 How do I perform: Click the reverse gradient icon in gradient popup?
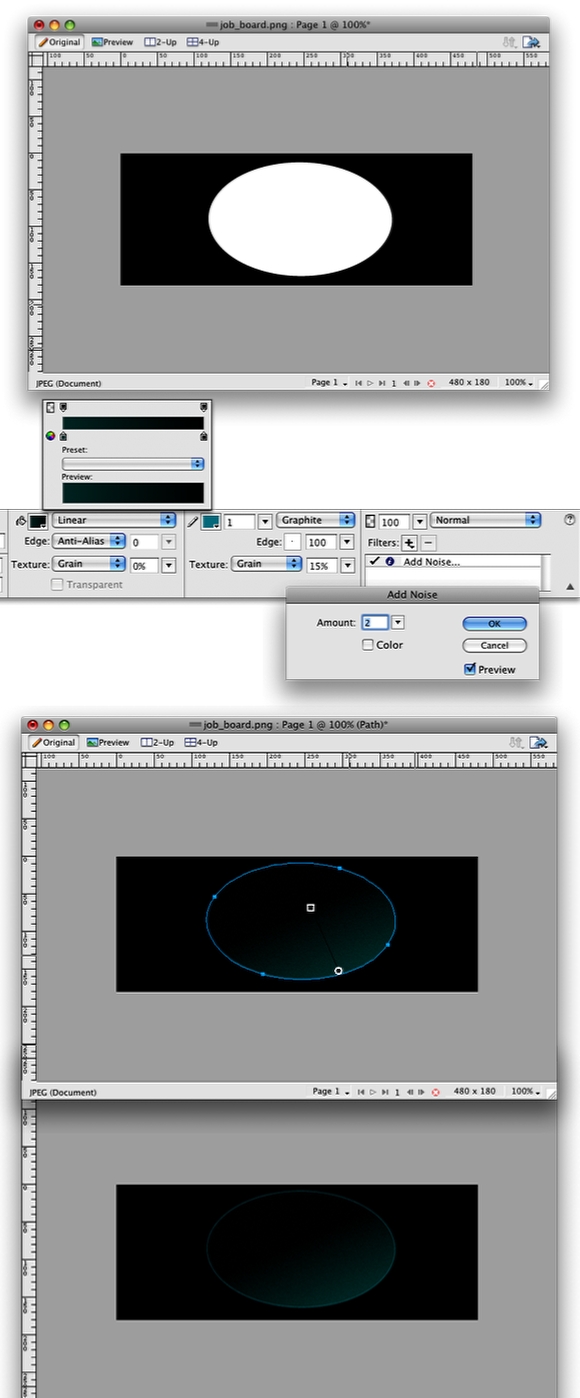click(x=51, y=408)
